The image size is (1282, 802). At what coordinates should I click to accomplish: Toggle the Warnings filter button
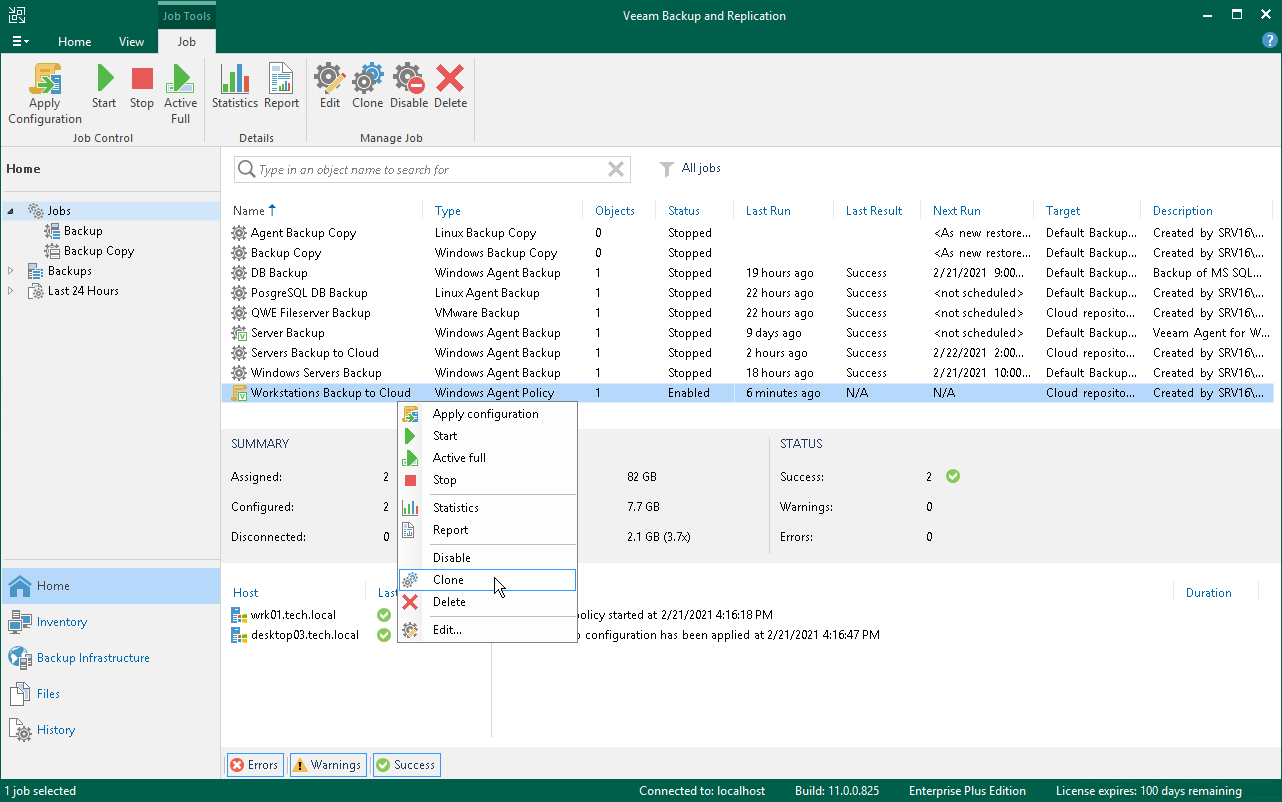pos(328,765)
